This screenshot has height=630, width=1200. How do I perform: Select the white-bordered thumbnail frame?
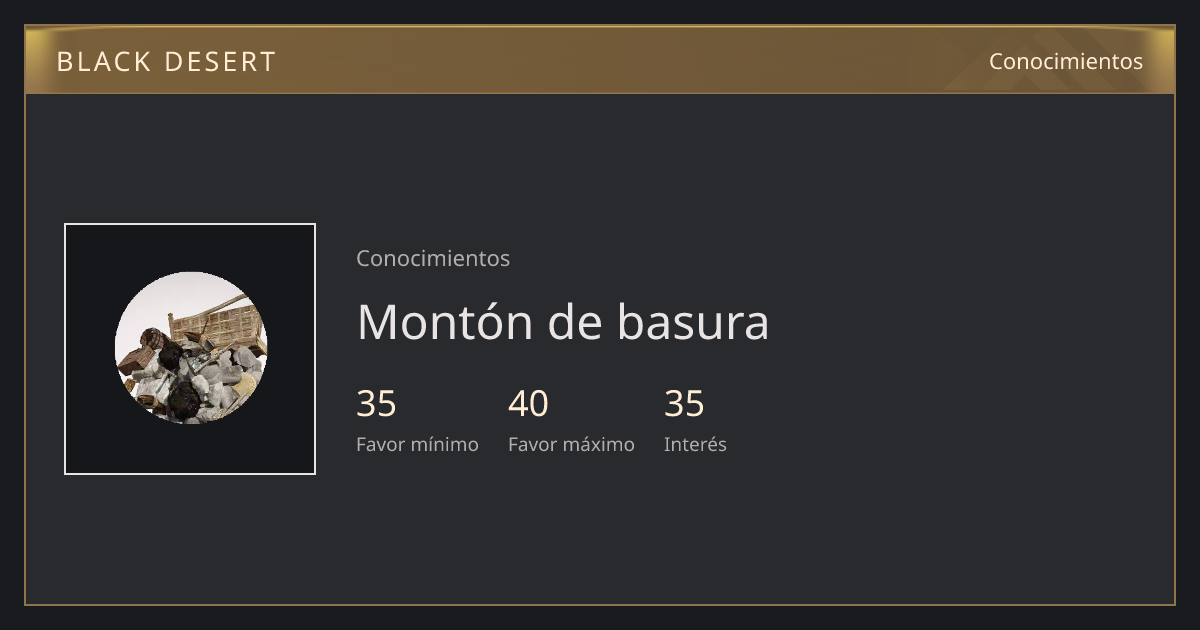click(190, 349)
